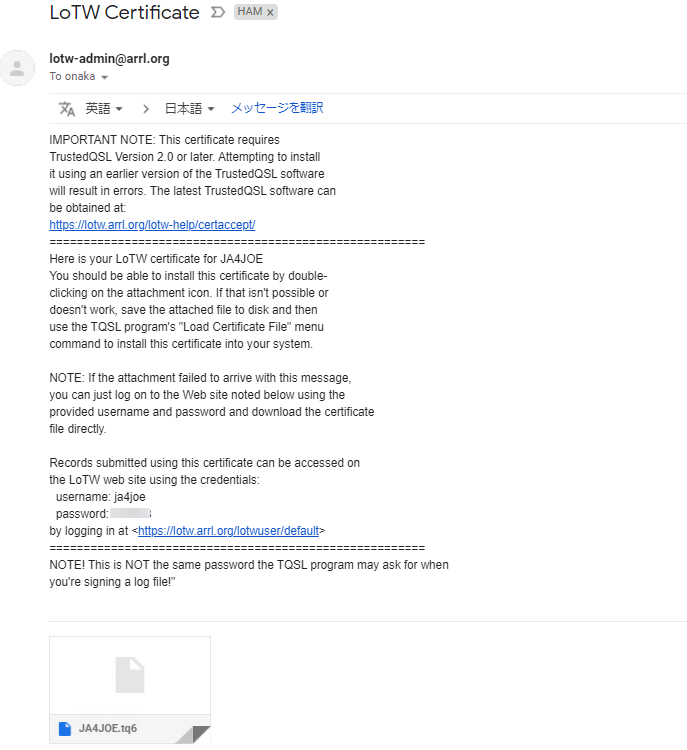Remove the HAM label with its x
The image size is (687, 750).
click(x=270, y=12)
